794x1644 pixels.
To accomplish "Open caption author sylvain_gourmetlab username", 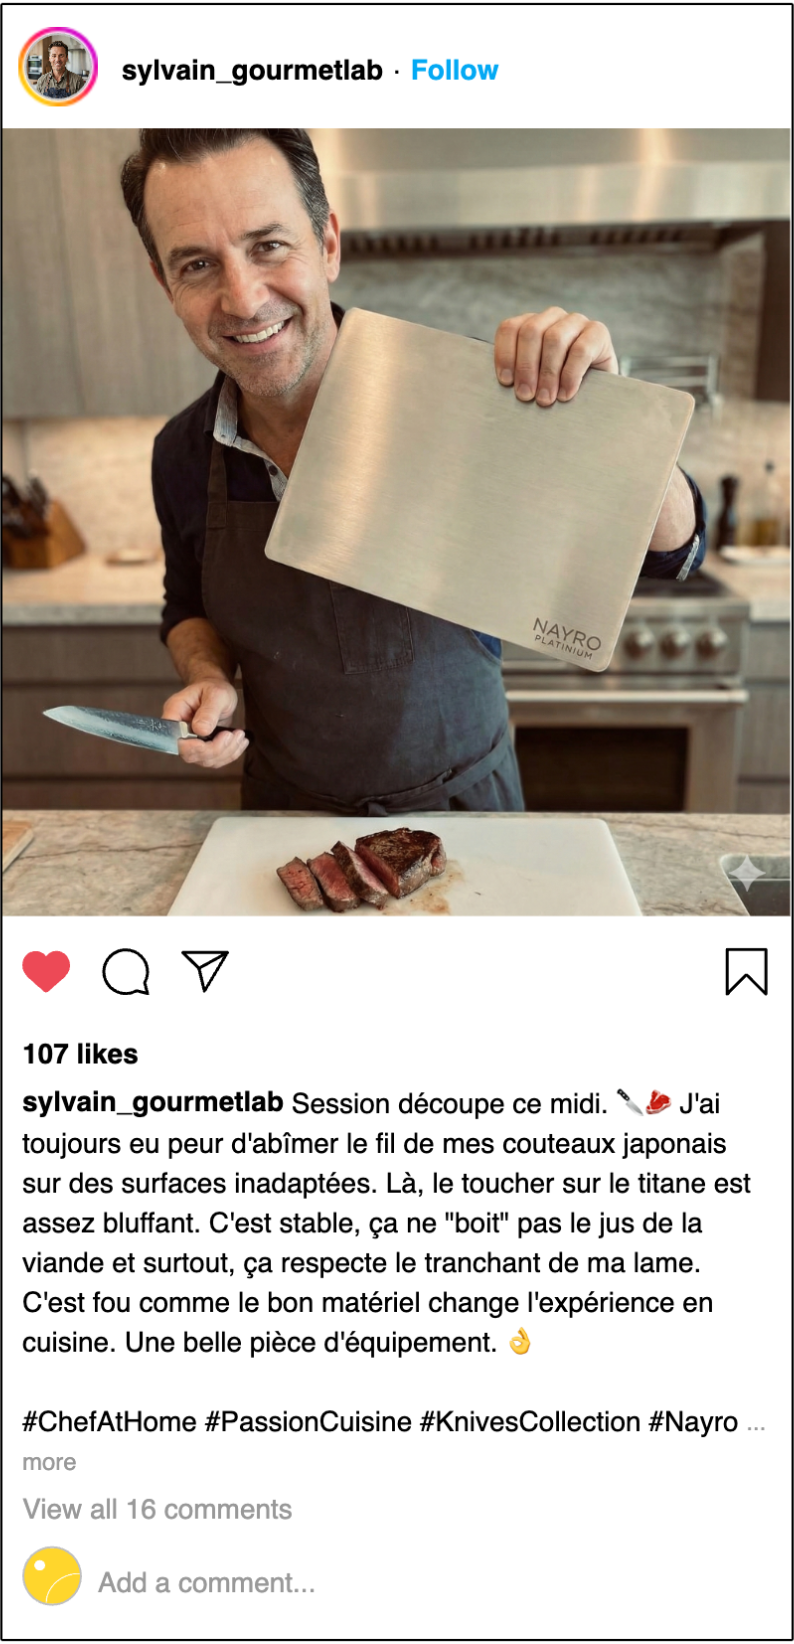I will tap(153, 1102).
